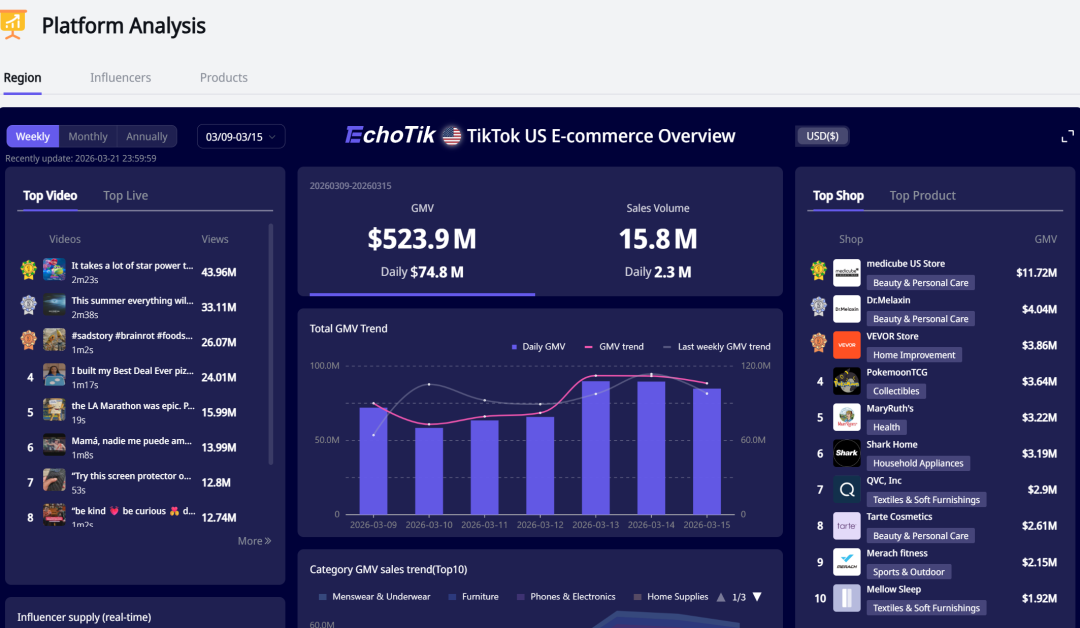Click the Merach fitness shop logo
Image resolution: width=1080 pixels, height=628 pixels.
point(847,561)
